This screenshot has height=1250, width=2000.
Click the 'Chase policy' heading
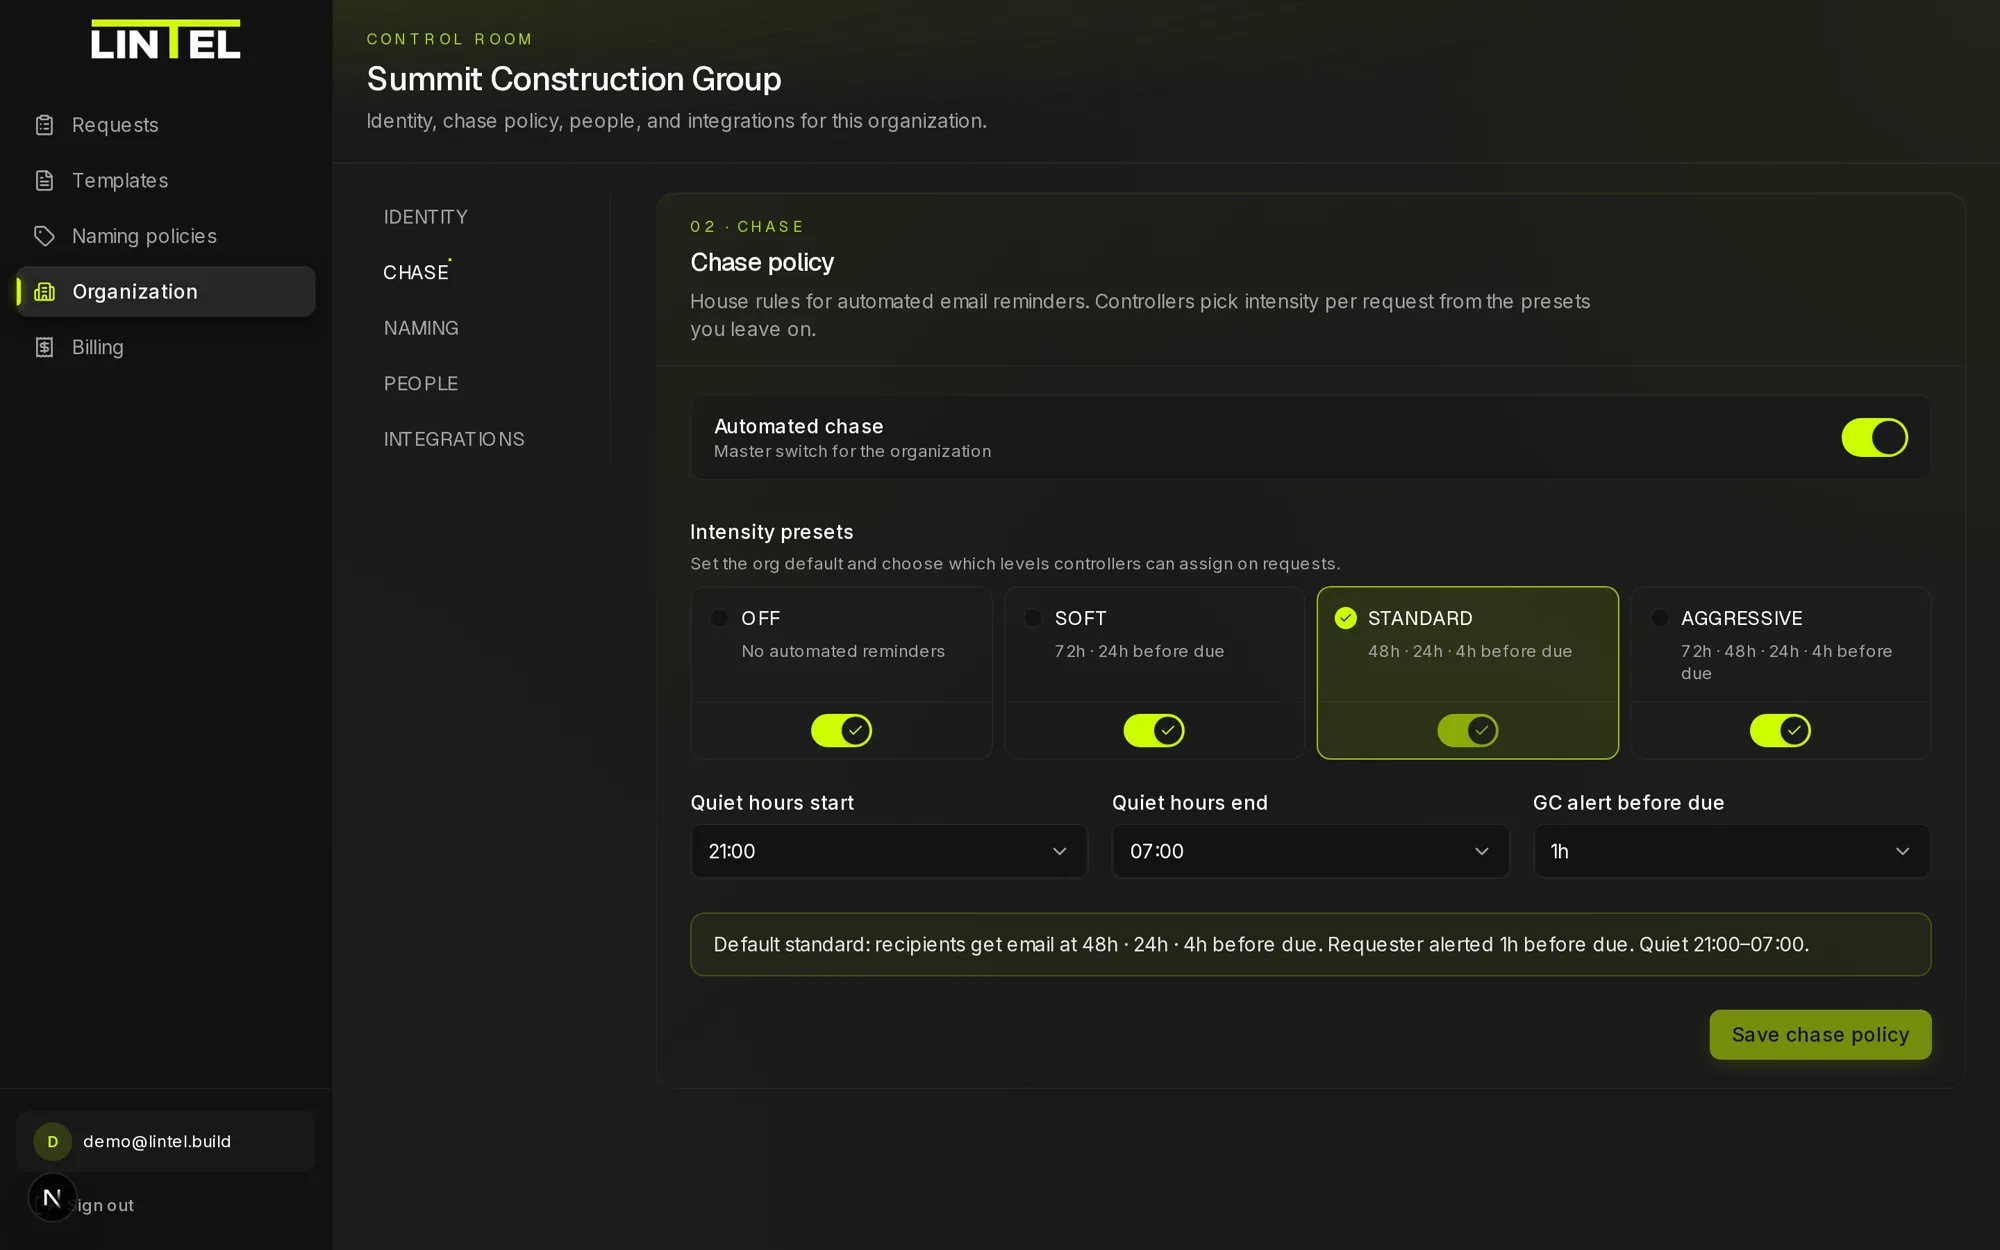coord(762,262)
